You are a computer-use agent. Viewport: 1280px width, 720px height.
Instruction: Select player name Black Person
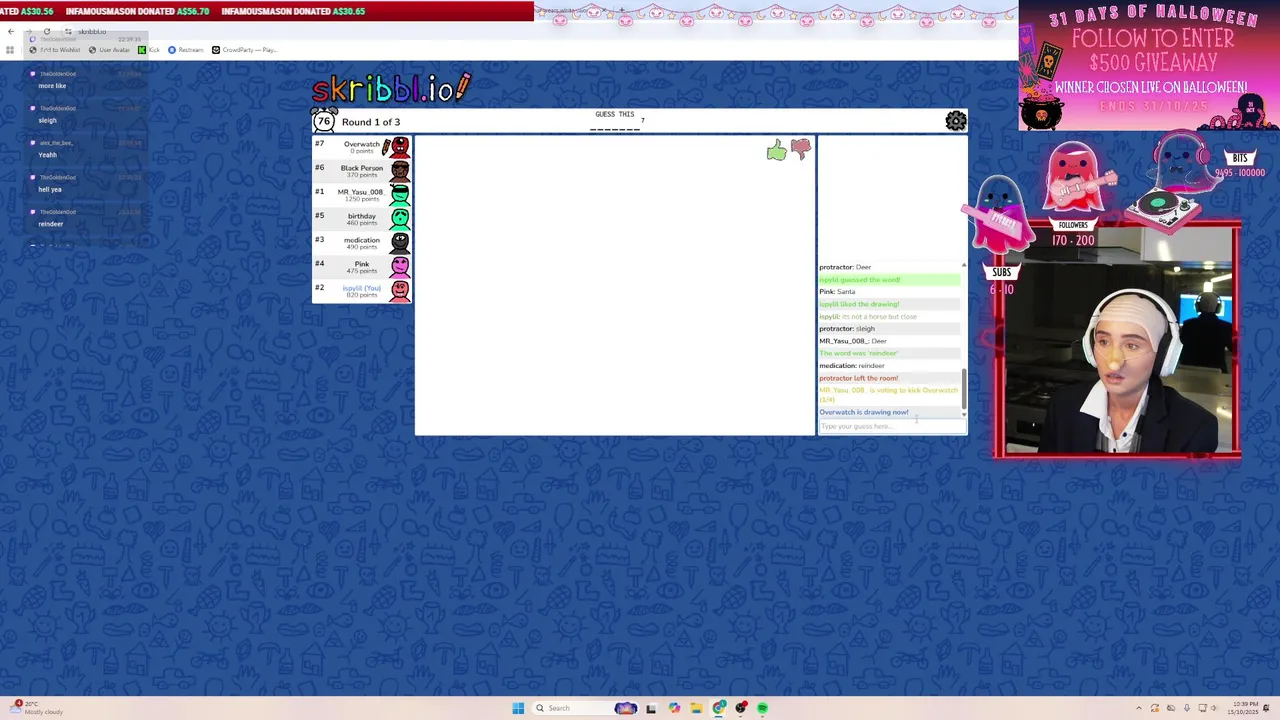click(361, 168)
